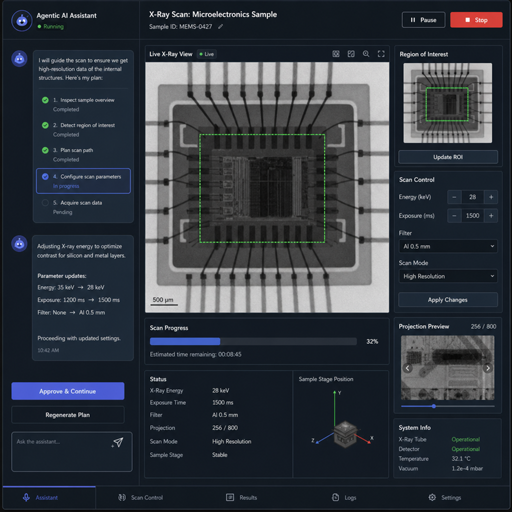Click the Energy value field 28
Image resolution: width=512 pixels, height=512 pixels.
(473, 197)
